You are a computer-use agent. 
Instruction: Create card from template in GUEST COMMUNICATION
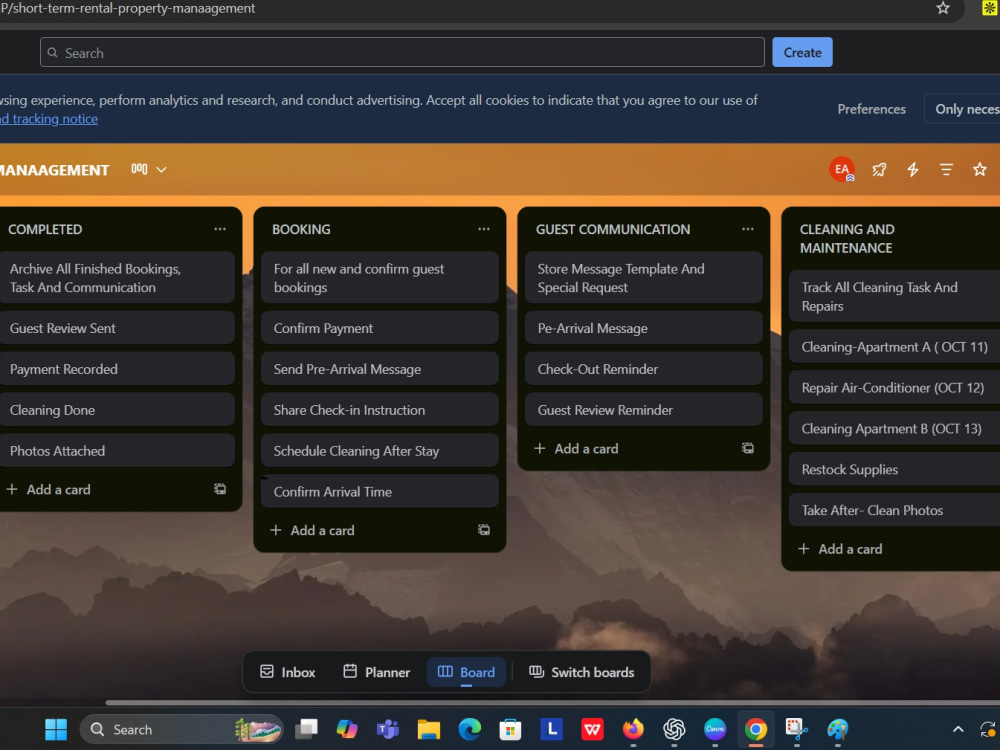747,448
